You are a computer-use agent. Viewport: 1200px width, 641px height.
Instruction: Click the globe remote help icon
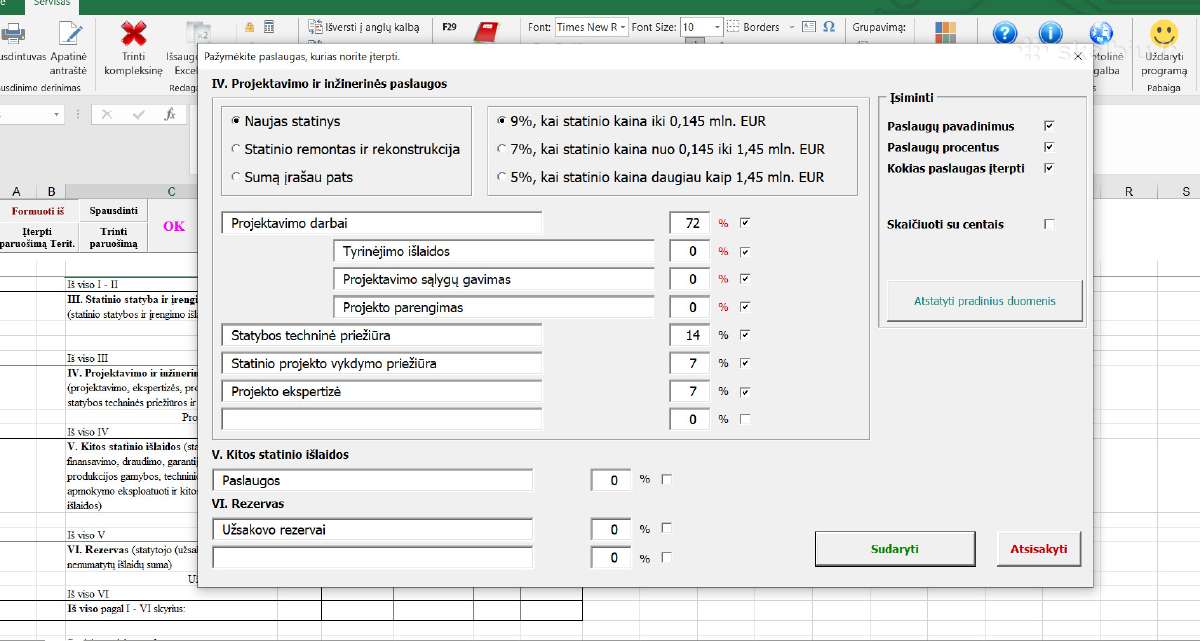(1100, 34)
